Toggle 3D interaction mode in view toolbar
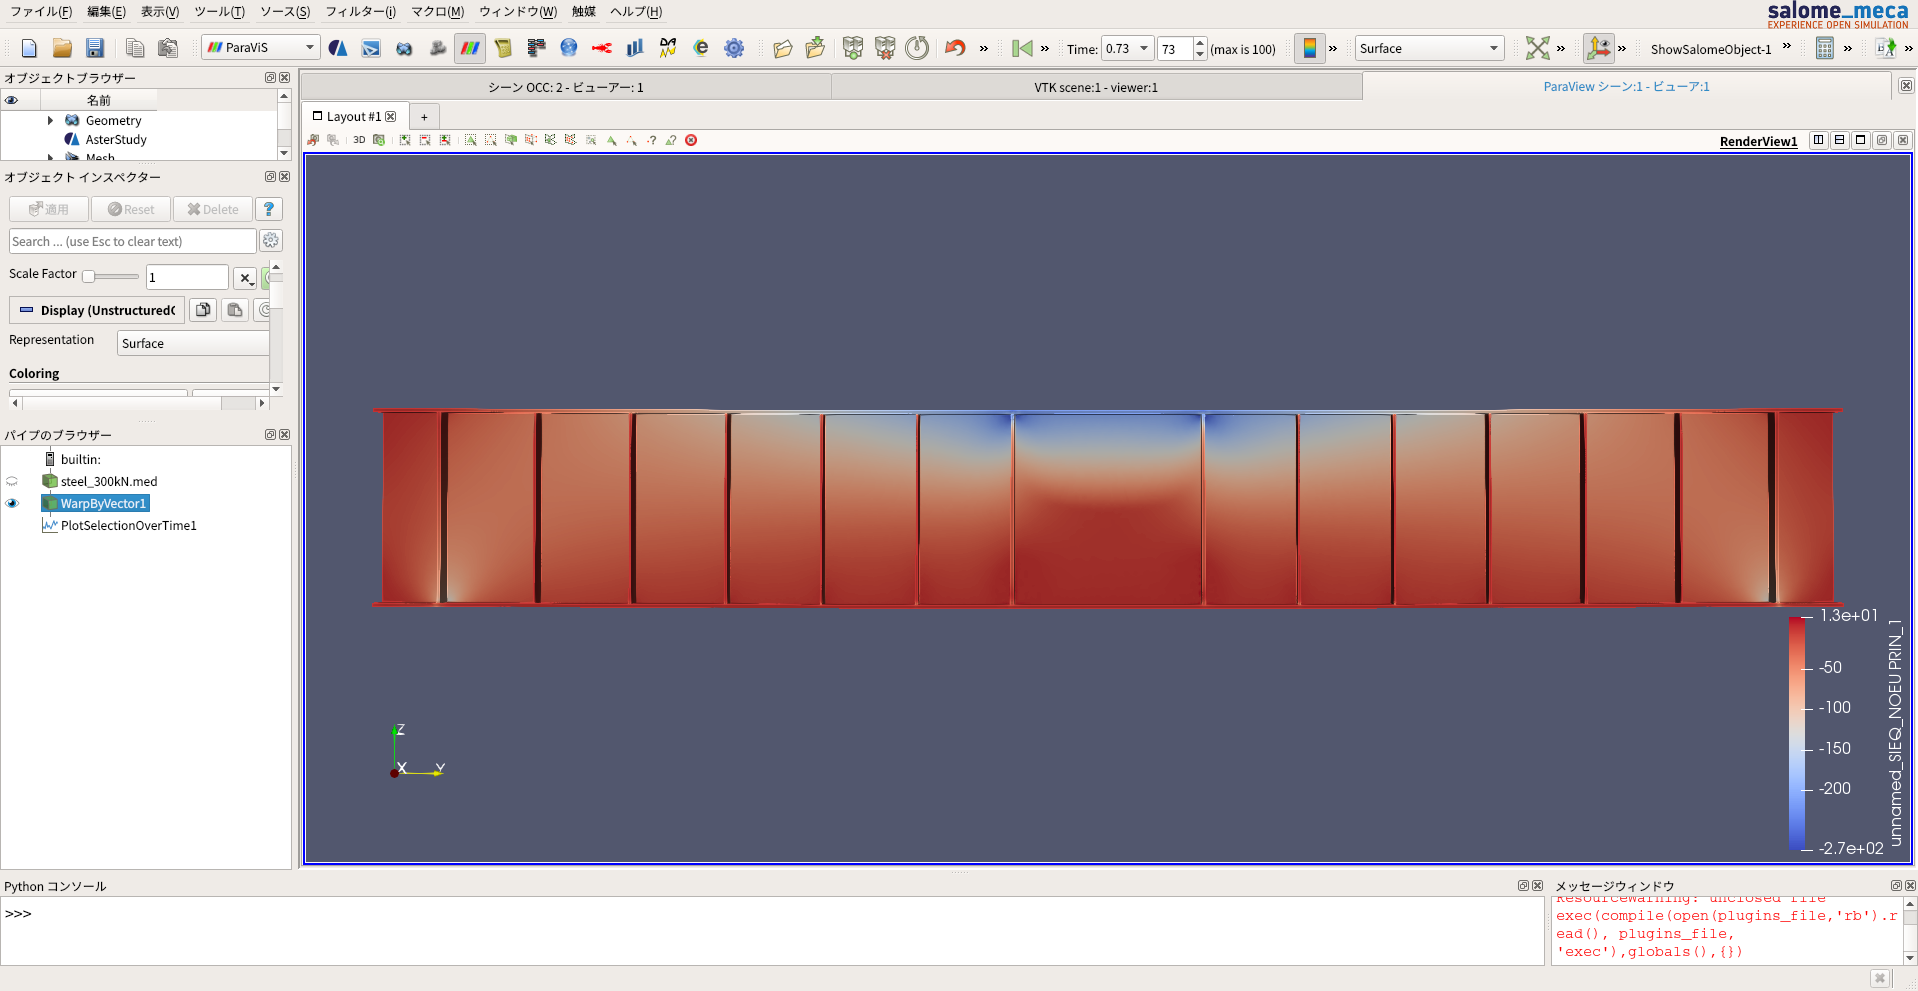This screenshot has width=1918, height=991. [x=359, y=140]
